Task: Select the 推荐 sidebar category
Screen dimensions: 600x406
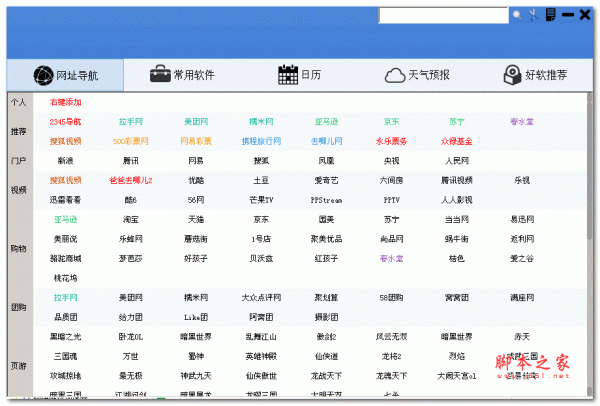Action: (18, 132)
